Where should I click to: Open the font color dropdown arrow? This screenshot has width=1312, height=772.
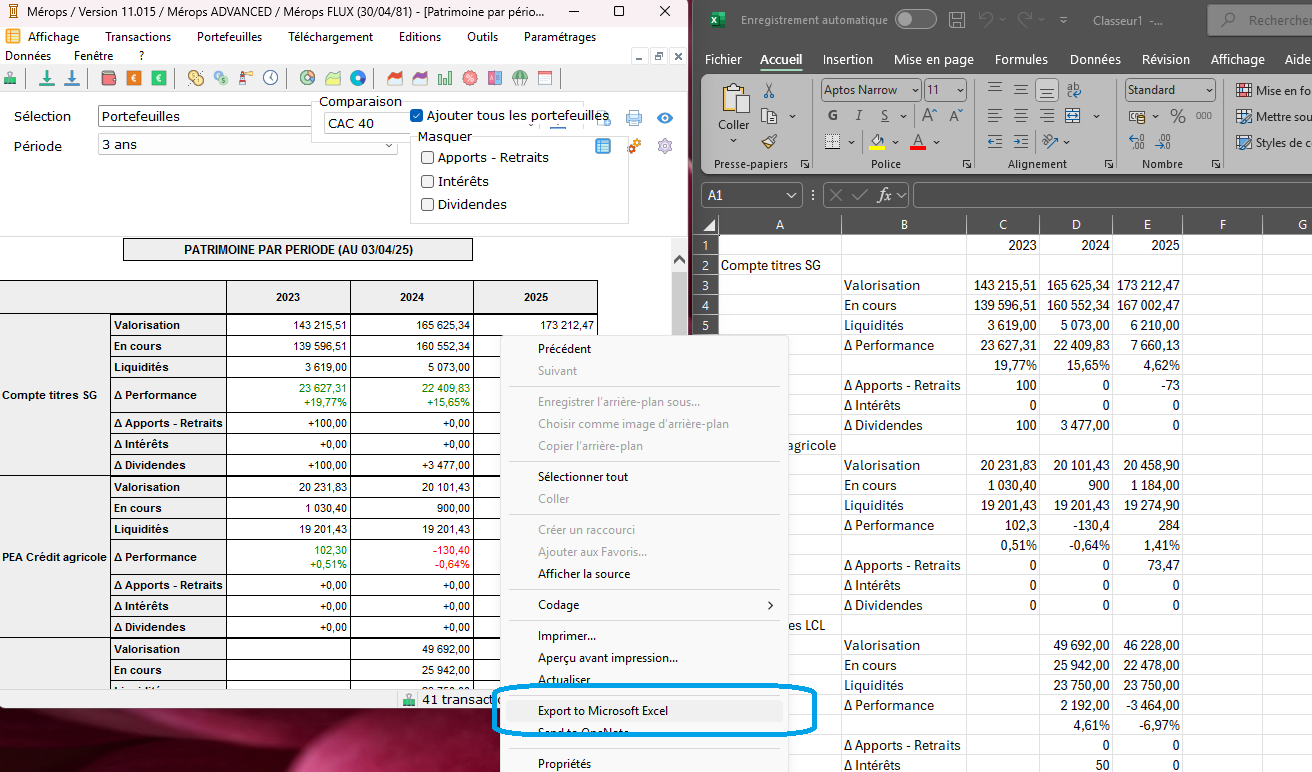coord(938,142)
